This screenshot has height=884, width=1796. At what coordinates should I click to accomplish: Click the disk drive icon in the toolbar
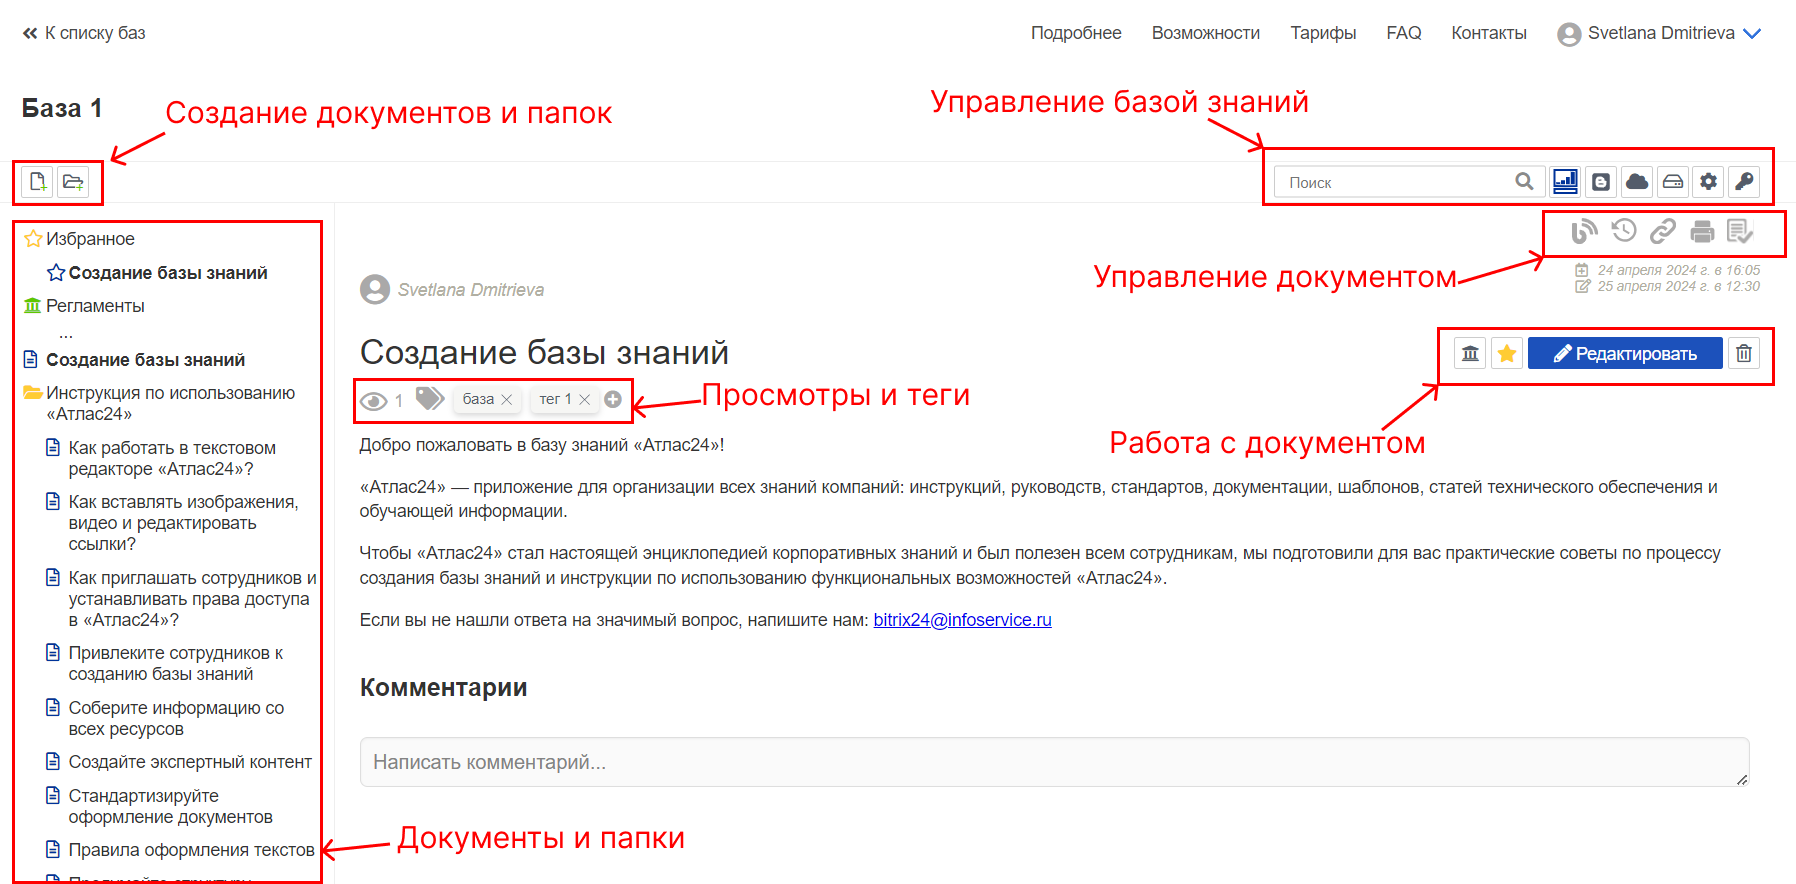click(1673, 181)
